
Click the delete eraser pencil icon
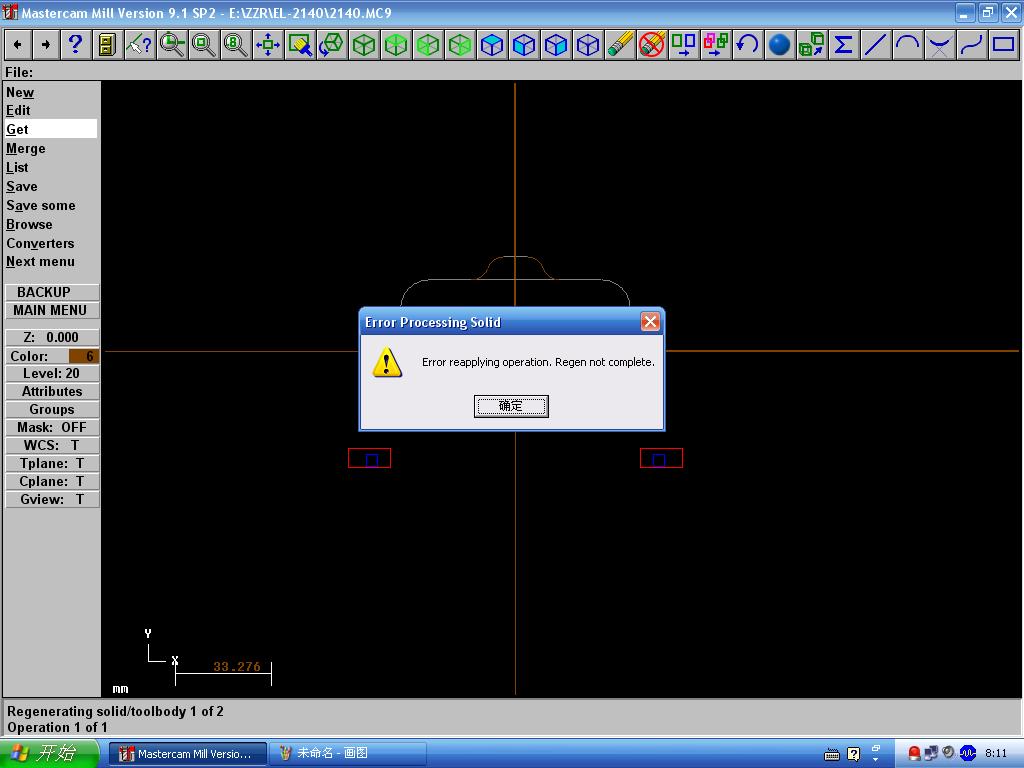(x=620, y=44)
